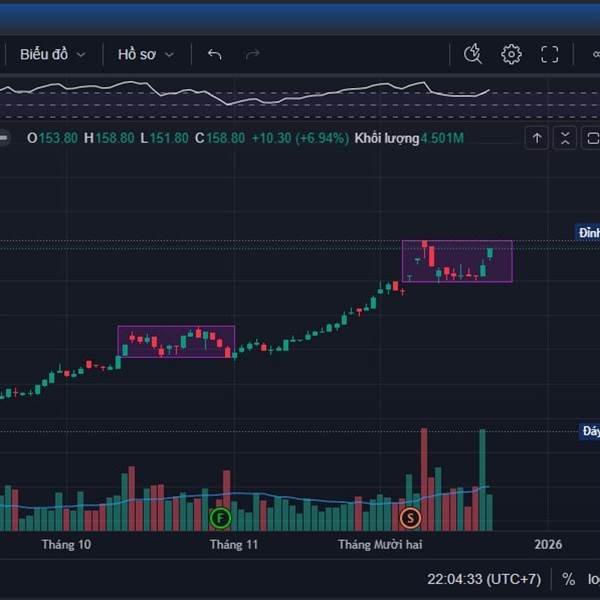Screen dimensions: 600x600
Task: Toggle log scale button
Action: tap(593, 578)
